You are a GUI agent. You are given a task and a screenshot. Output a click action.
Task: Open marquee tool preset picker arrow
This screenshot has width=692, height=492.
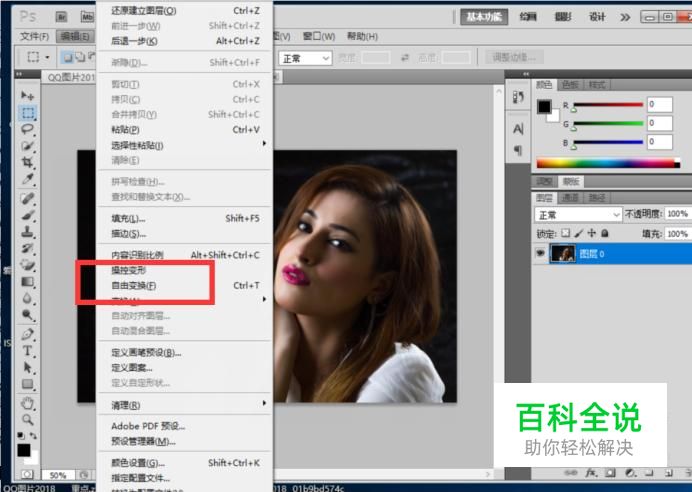(47, 57)
